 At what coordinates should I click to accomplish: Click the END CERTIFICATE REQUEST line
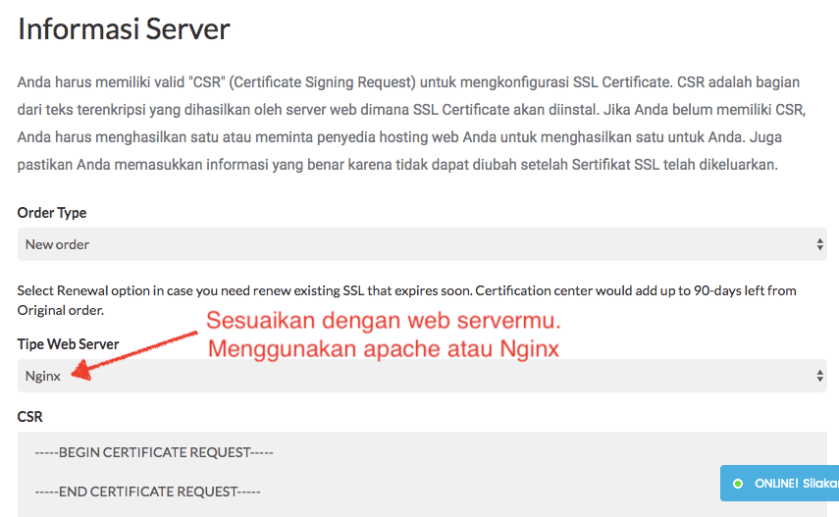pyautogui.click(x=148, y=492)
